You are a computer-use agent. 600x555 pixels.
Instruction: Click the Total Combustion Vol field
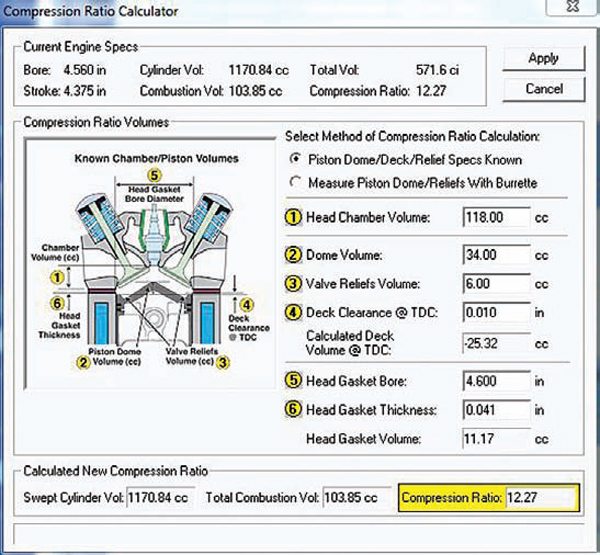357,498
